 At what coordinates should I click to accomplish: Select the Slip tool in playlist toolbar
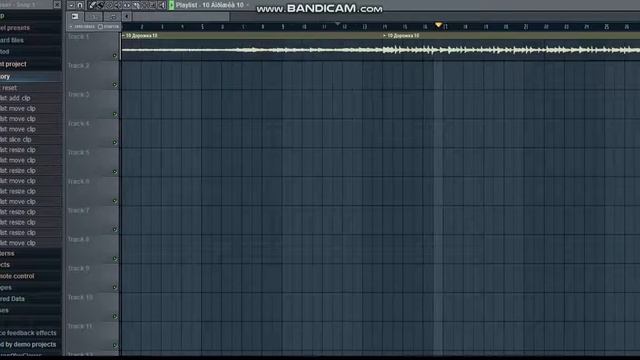click(x=127, y=5)
